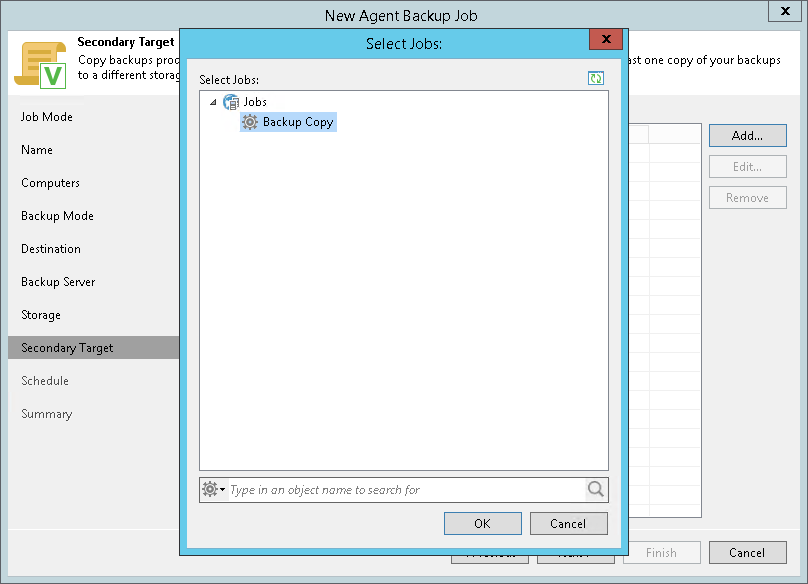
Task: Select the Secondary Target step
Action: (94, 348)
